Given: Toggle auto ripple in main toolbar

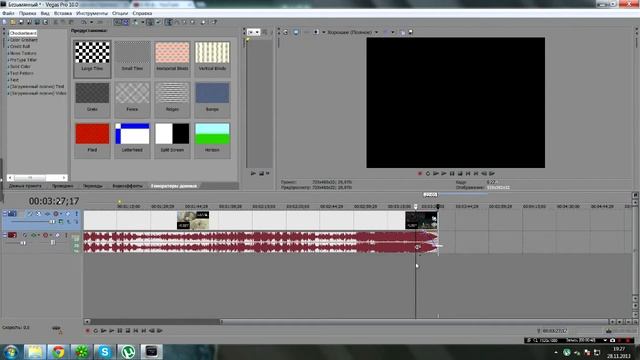Looking at the screenshot, I should pos(135,22).
